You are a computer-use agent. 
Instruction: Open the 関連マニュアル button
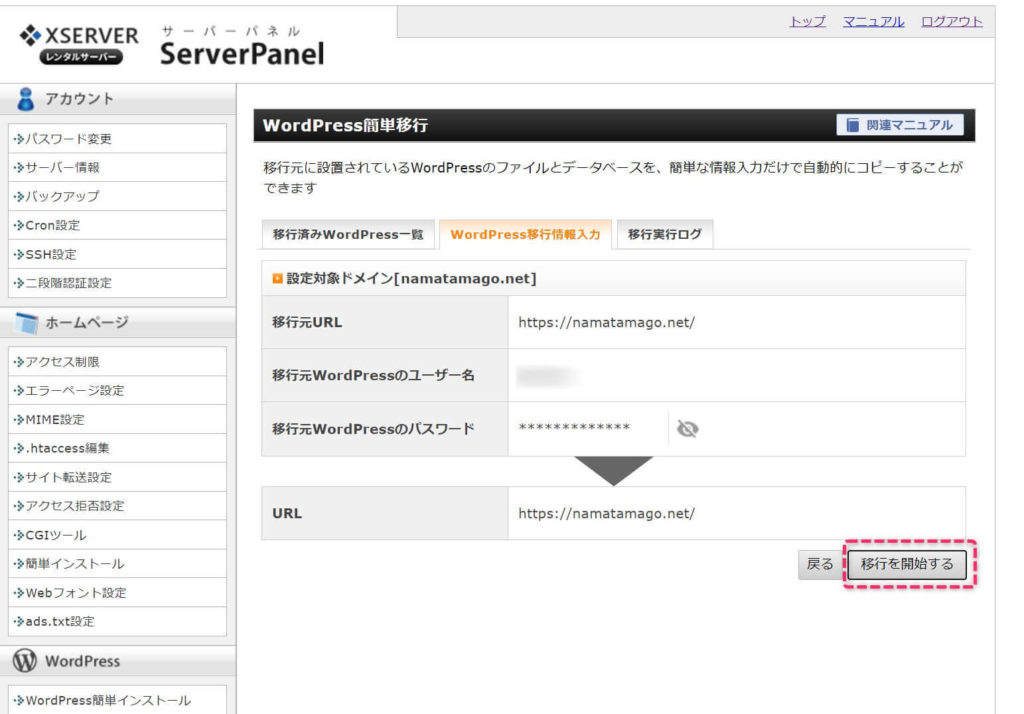point(900,125)
